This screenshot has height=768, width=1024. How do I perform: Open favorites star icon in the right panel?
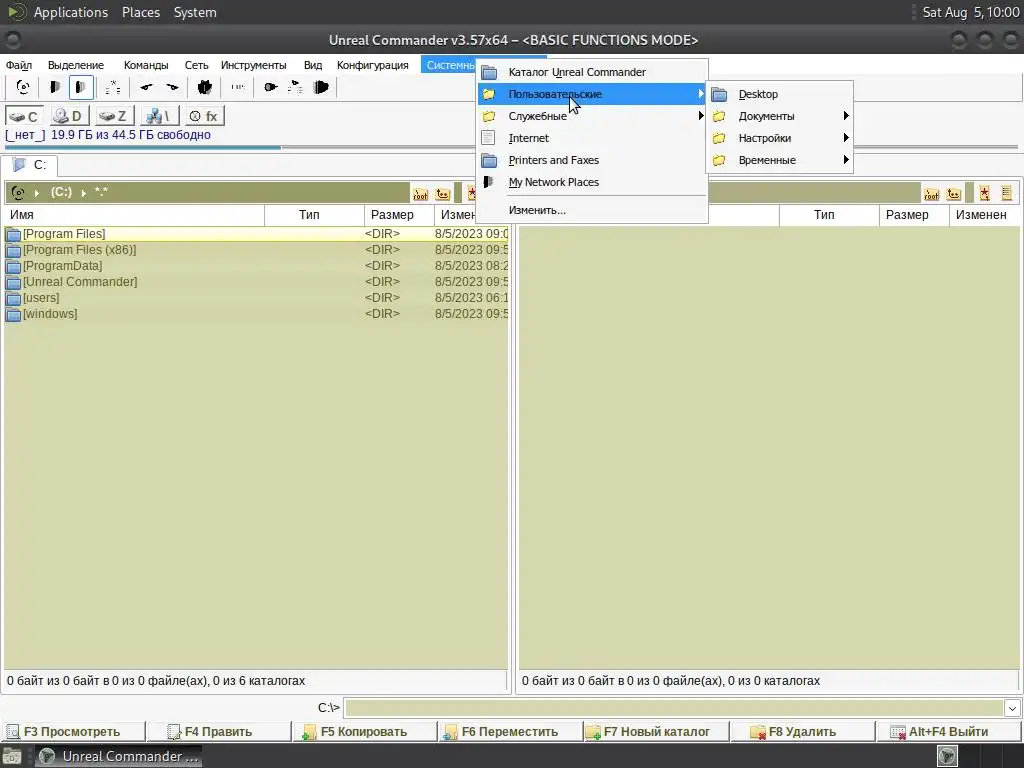(x=984, y=193)
